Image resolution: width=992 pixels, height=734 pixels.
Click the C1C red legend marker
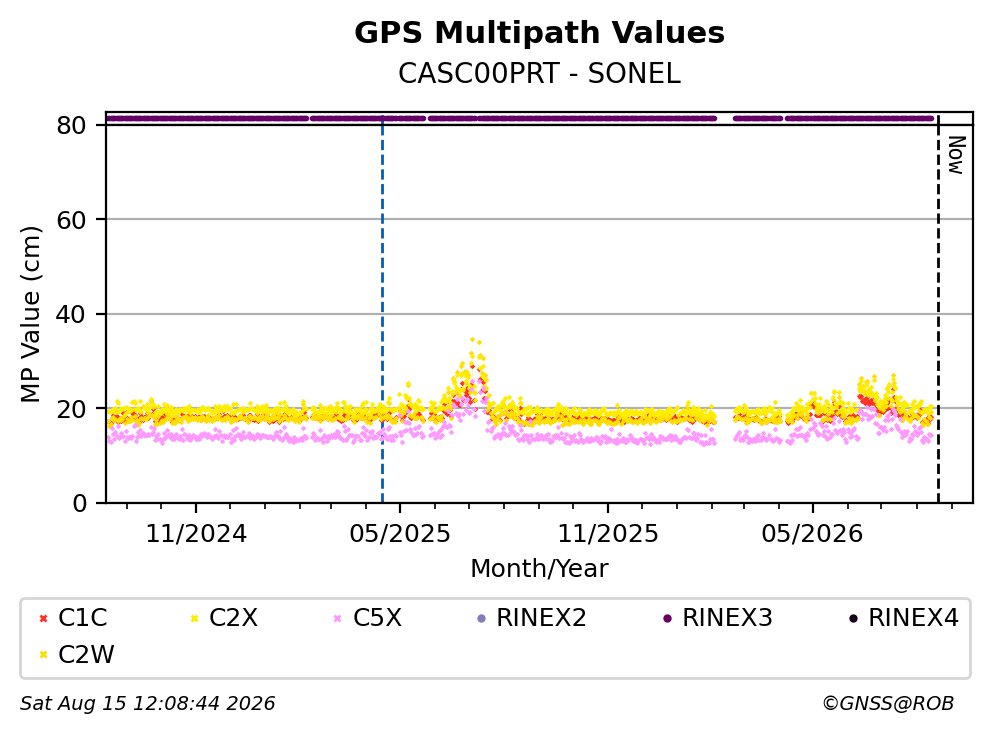[x=43, y=618]
